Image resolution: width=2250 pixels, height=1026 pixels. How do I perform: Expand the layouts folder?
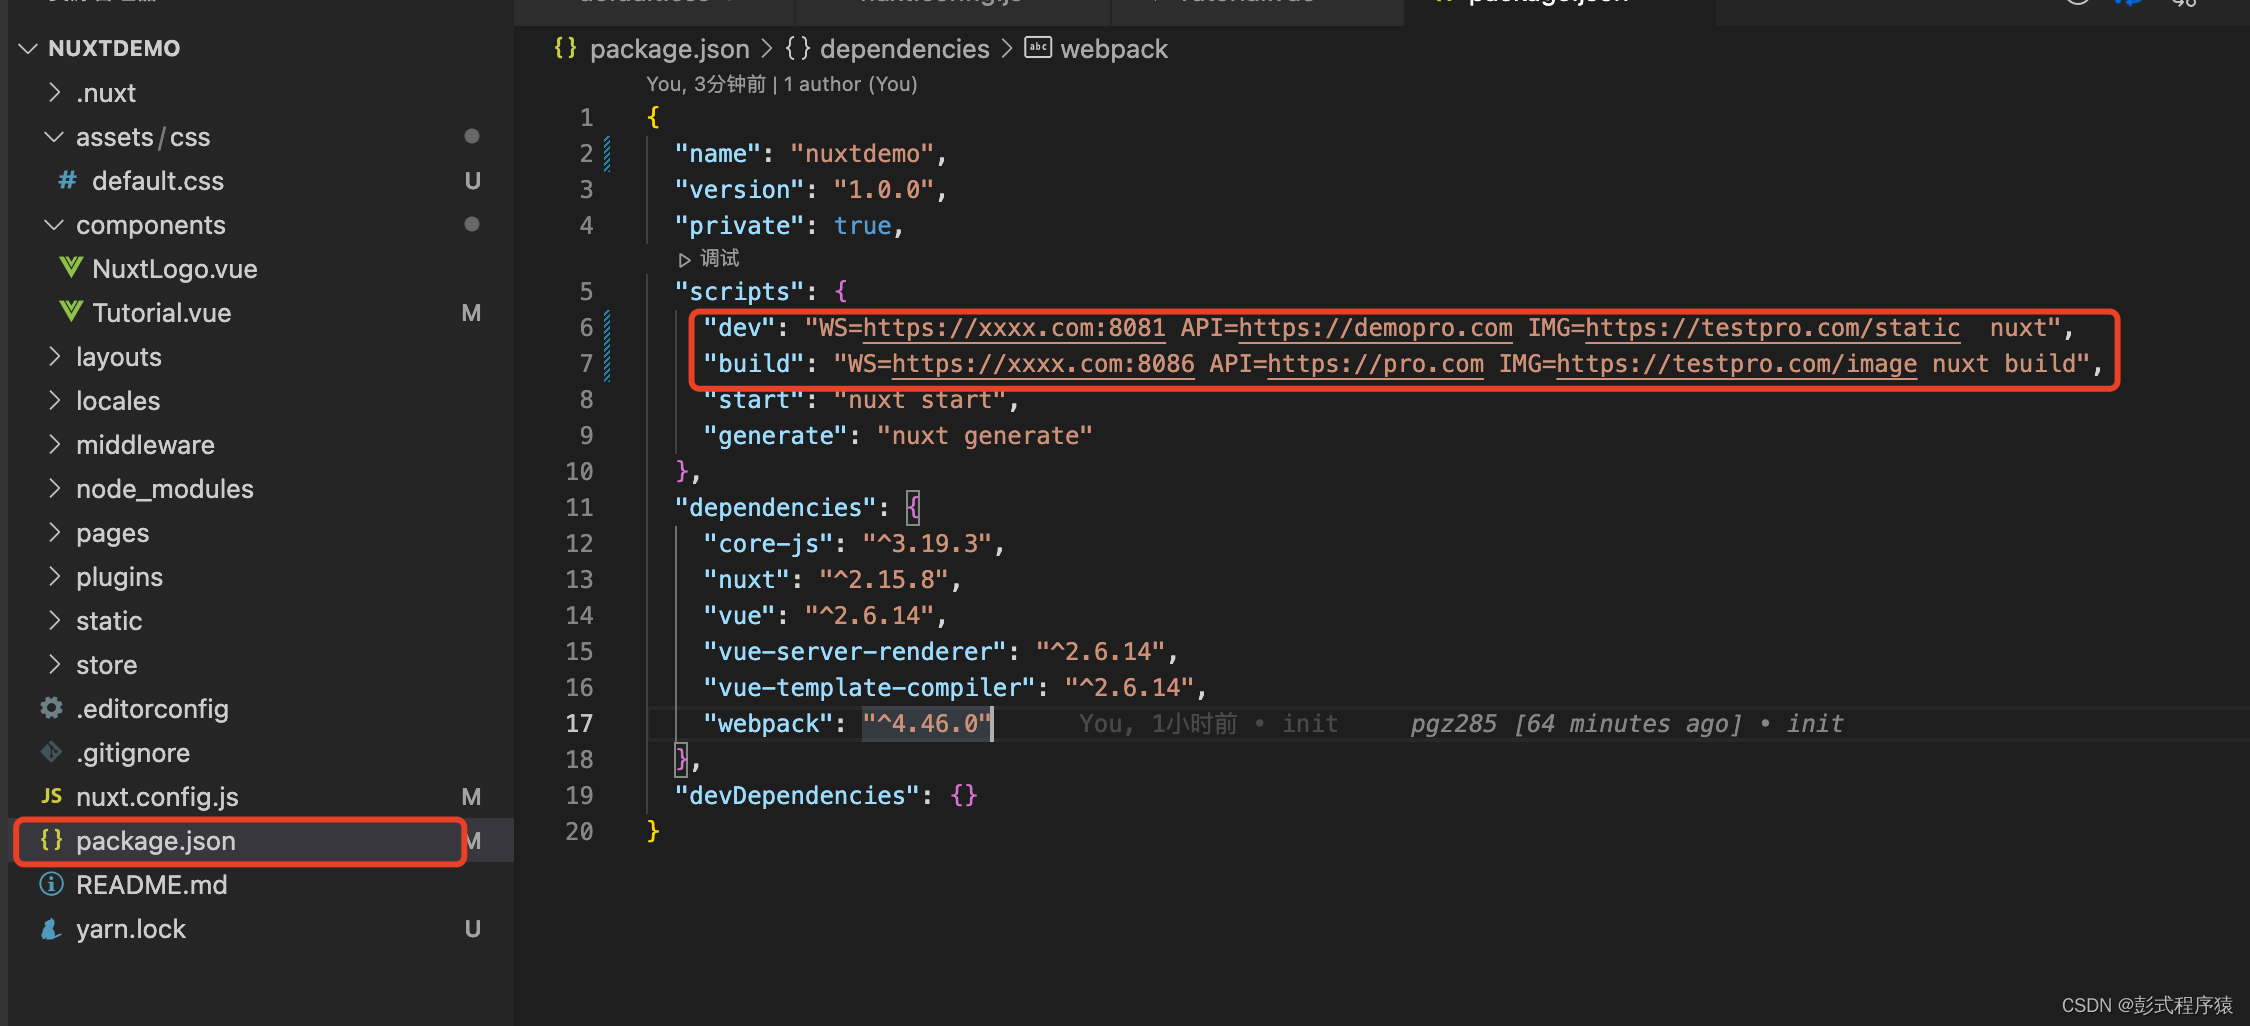[55, 357]
